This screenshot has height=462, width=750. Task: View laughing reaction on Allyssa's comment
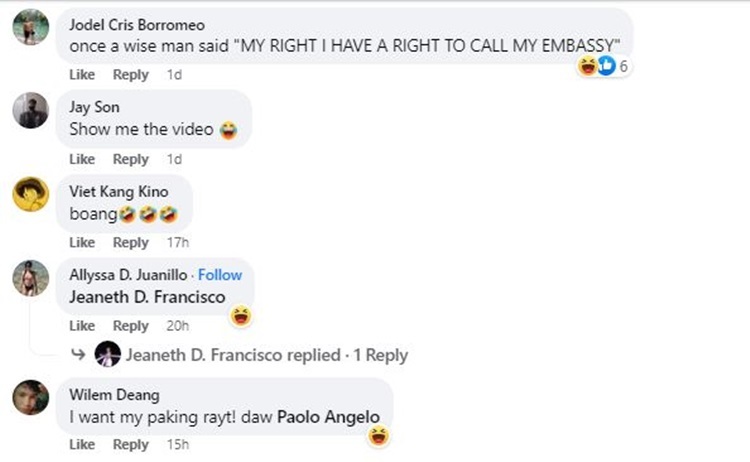(x=241, y=316)
